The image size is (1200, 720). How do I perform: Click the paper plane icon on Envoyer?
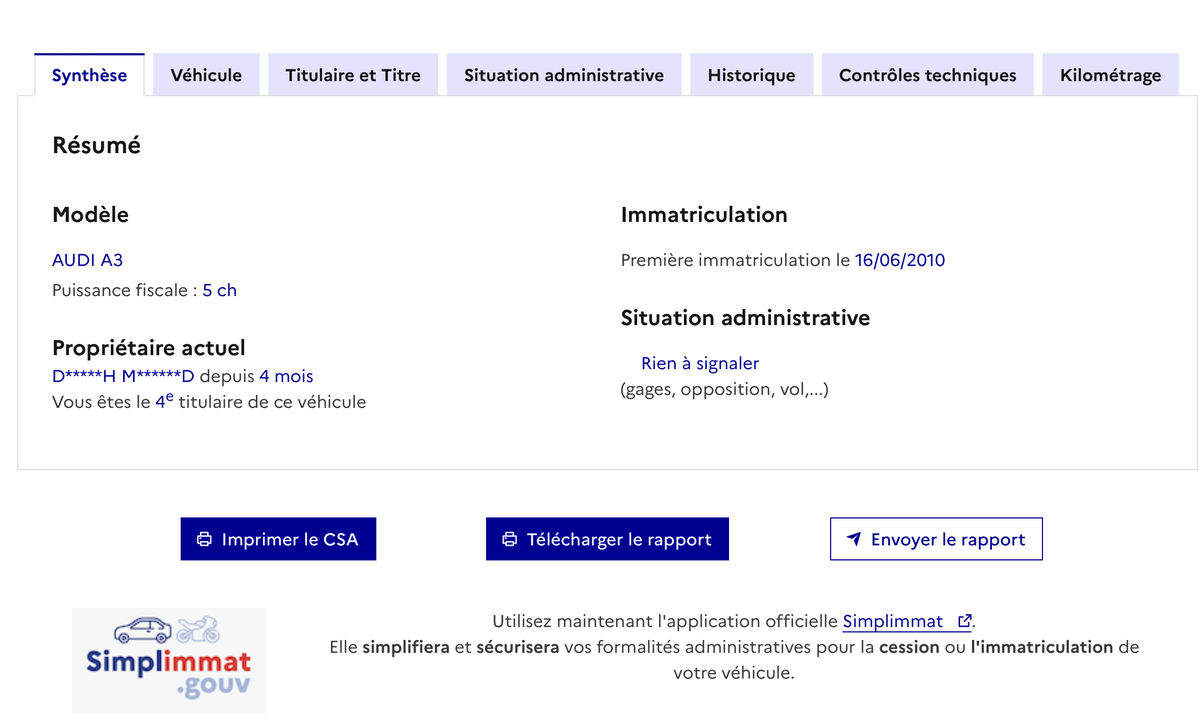854,539
